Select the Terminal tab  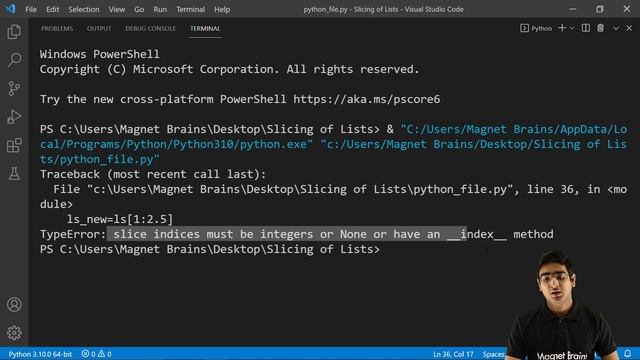click(x=205, y=29)
